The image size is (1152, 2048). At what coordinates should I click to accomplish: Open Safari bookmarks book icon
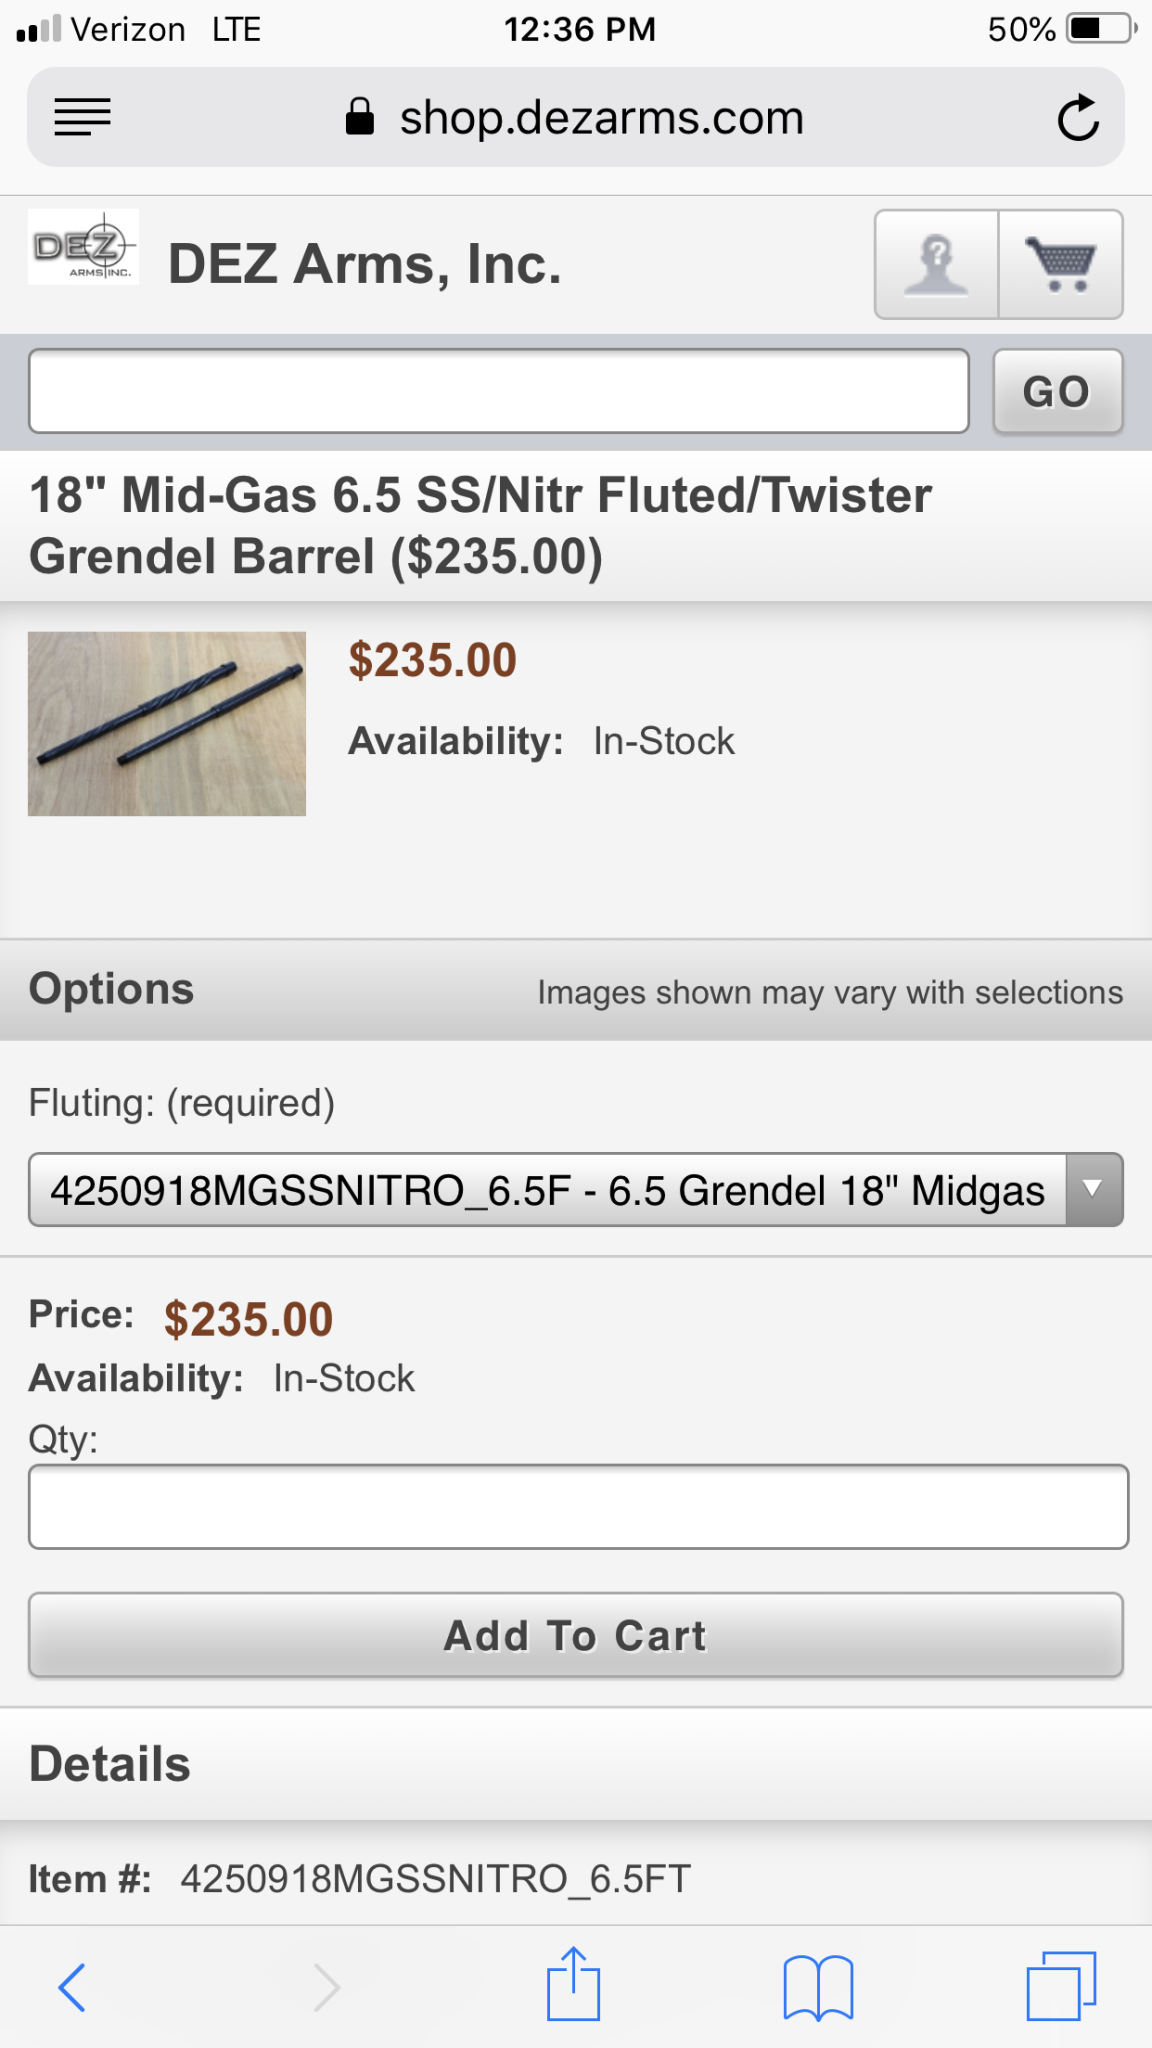pos(818,1987)
